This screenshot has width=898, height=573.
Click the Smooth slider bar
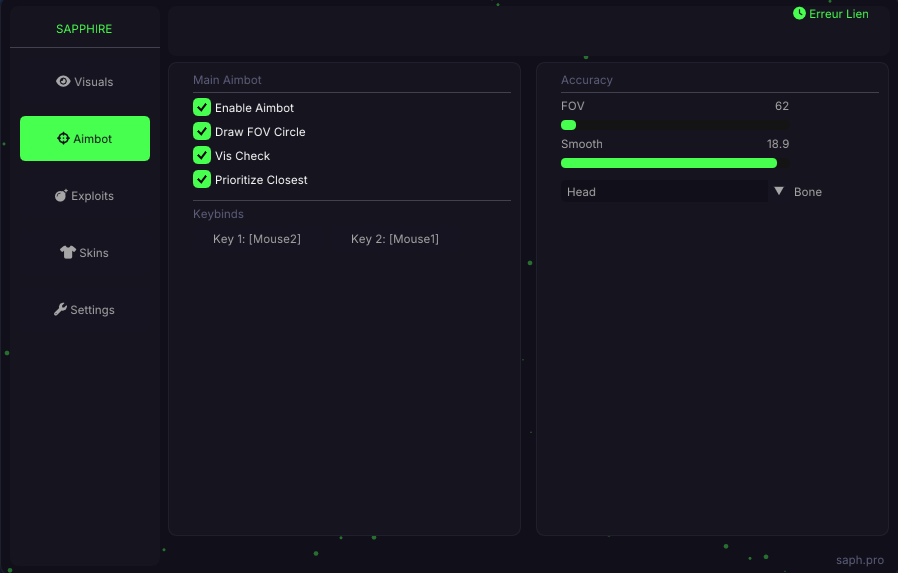(x=675, y=163)
